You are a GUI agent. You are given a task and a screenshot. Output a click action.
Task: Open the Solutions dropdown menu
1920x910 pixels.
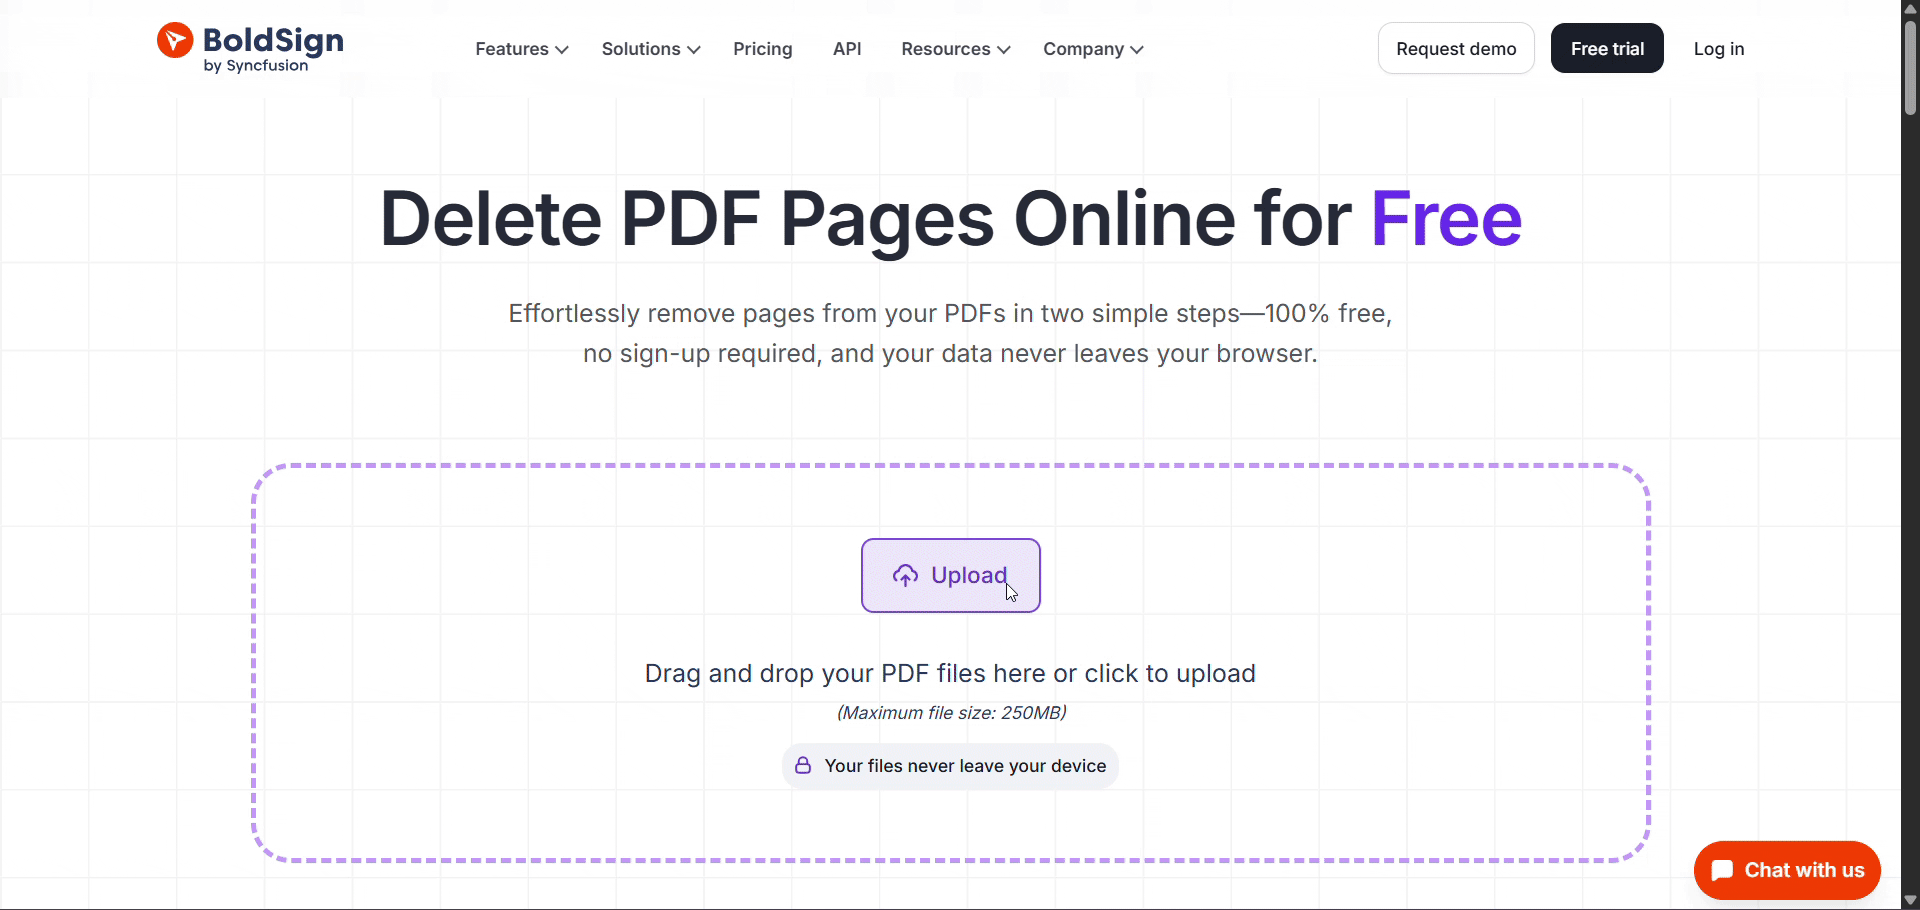click(x=650, y=49)
